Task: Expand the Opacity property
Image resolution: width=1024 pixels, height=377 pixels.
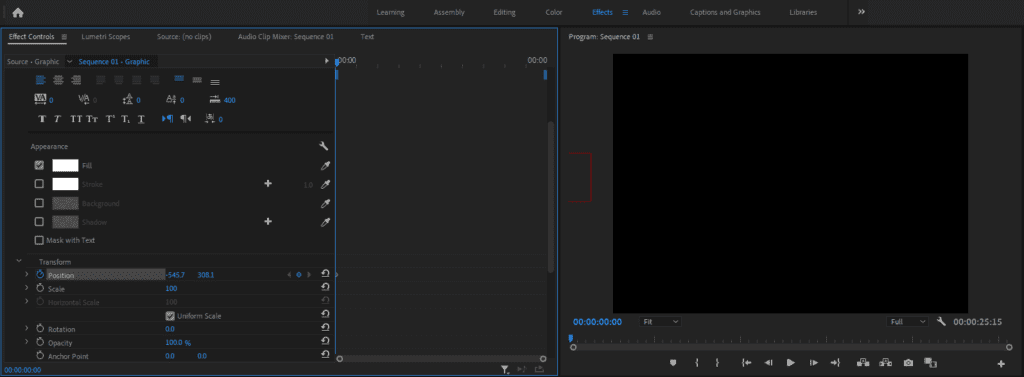Action: pos(27,342)
